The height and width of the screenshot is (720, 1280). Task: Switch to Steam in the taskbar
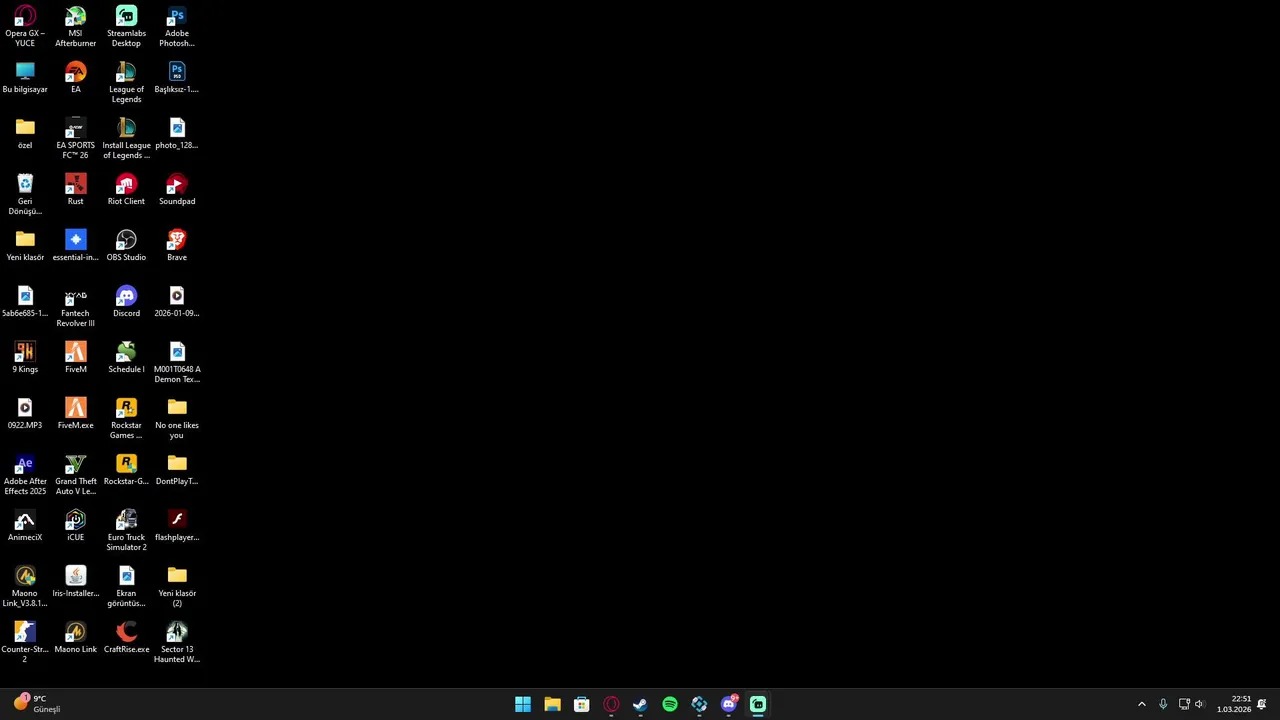[x=640, y=704]
